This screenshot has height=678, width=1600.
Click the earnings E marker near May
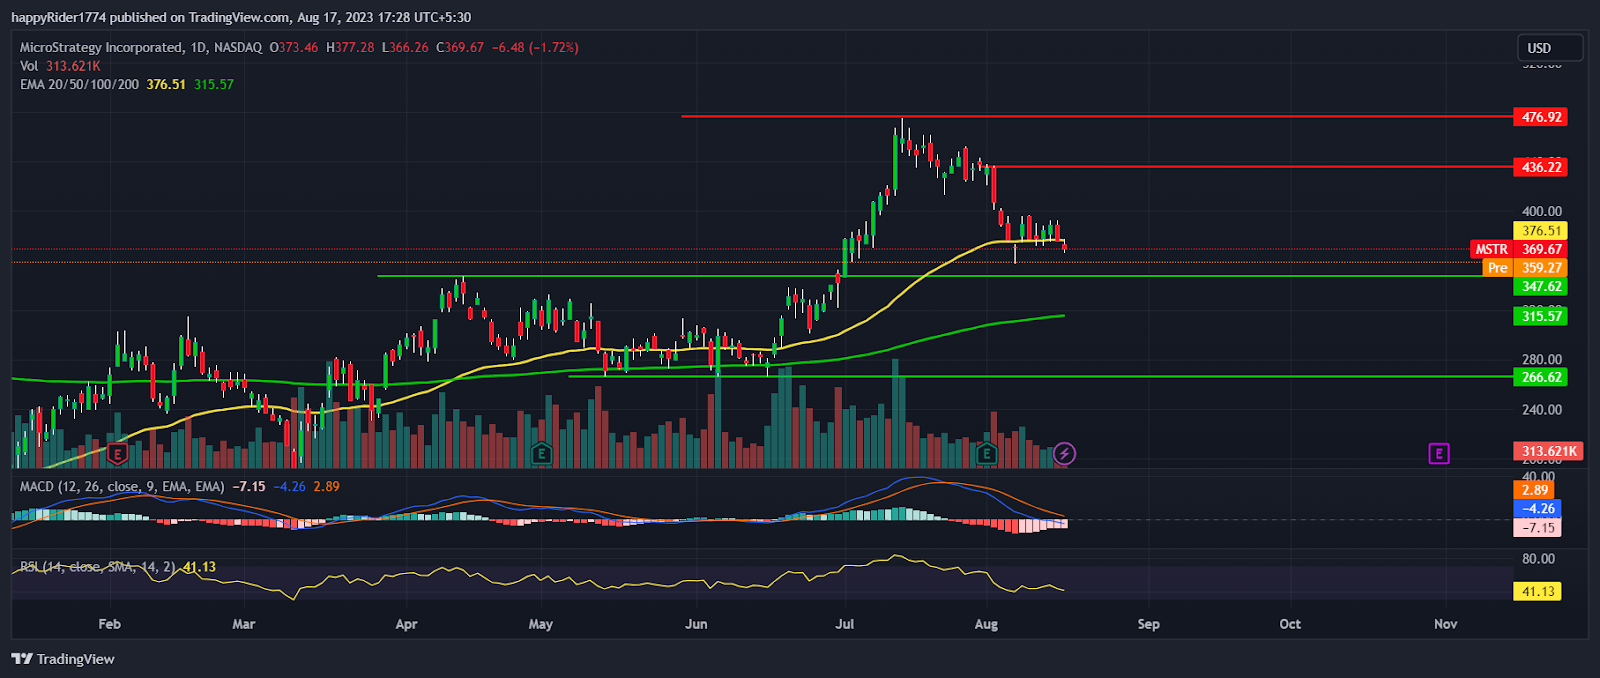[541, 454]
